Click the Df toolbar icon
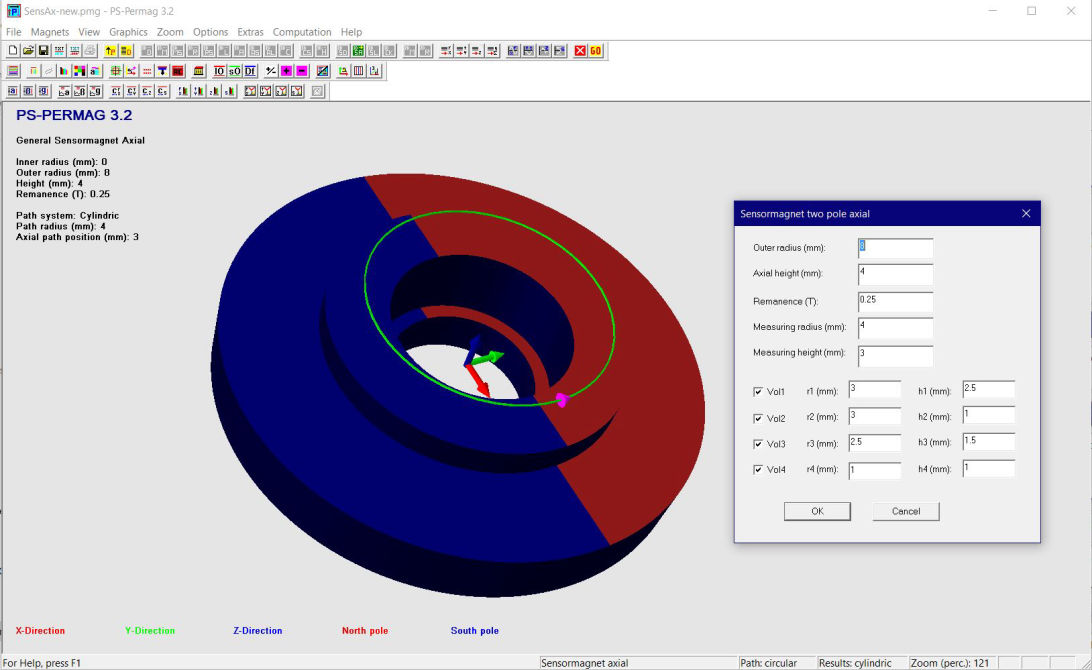The width and height of the screenshot is (1092, 670). click(x=250, y=71)
